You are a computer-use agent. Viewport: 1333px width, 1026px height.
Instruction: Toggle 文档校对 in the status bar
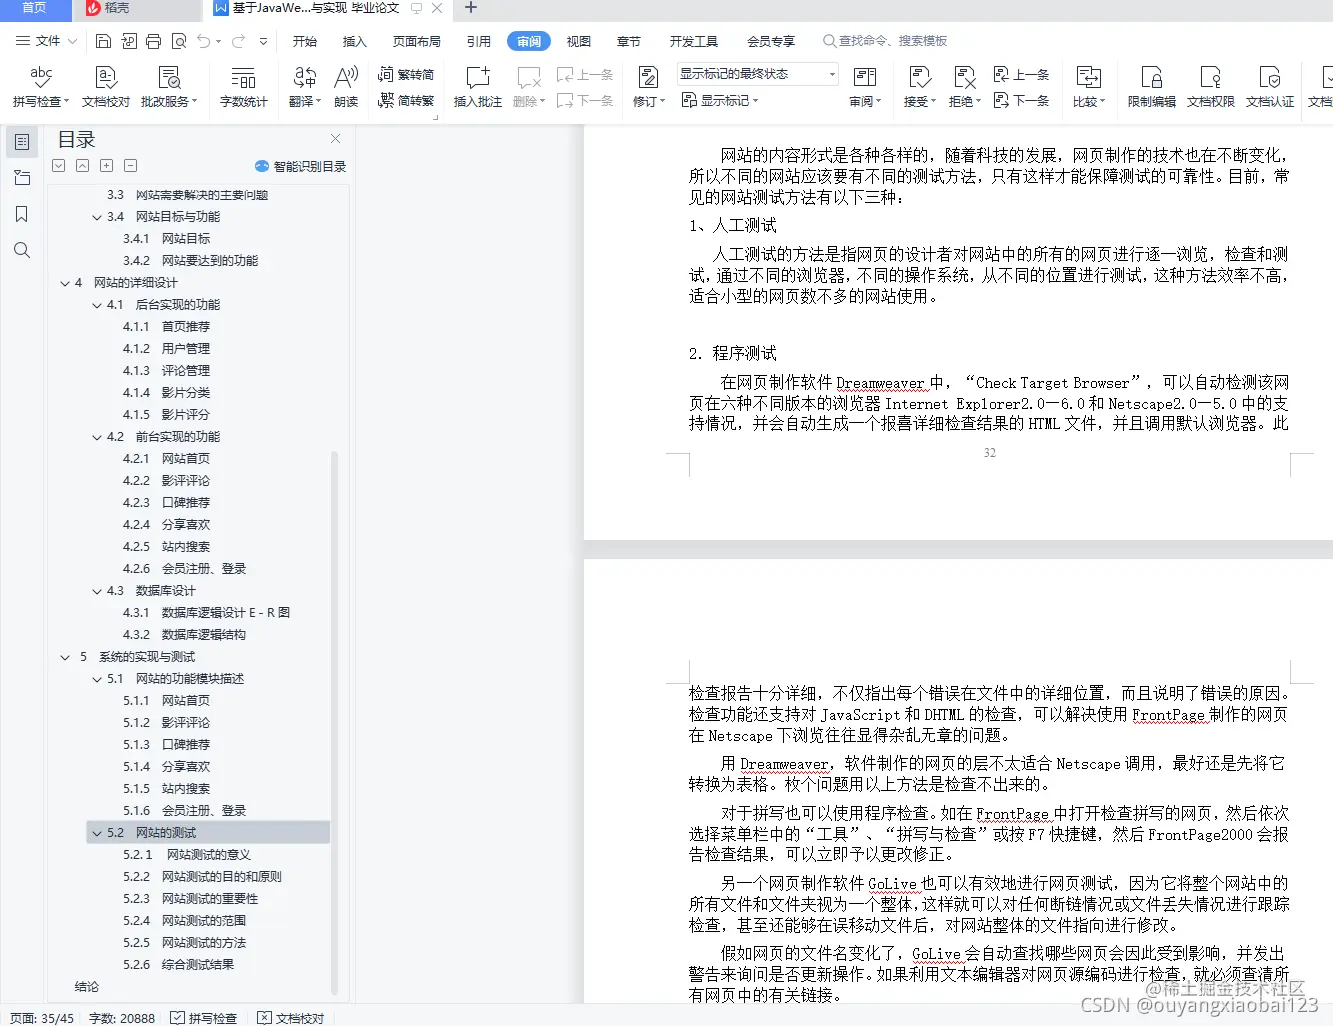click(290, 1018)
